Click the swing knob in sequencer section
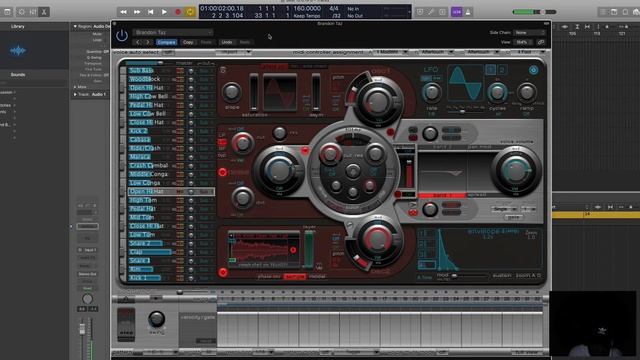 156,319
